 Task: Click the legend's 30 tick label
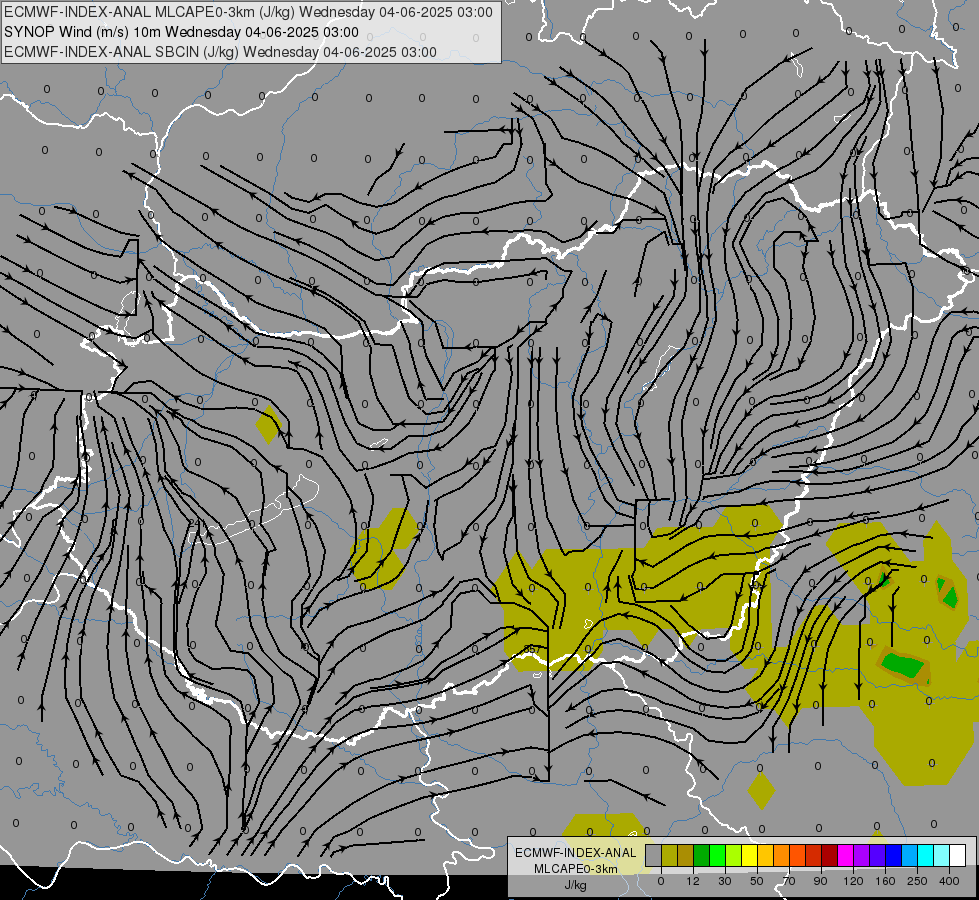pyautogui.click(x=725, y=881)
